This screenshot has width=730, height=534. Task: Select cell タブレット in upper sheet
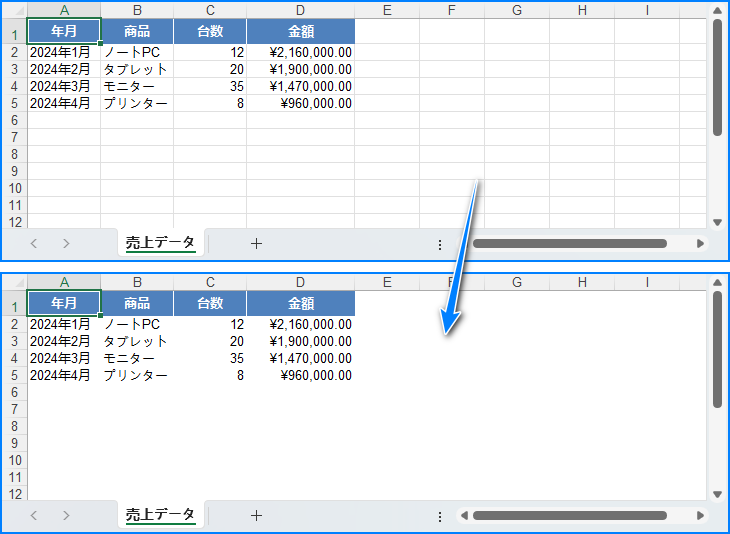tap(137, 69)
